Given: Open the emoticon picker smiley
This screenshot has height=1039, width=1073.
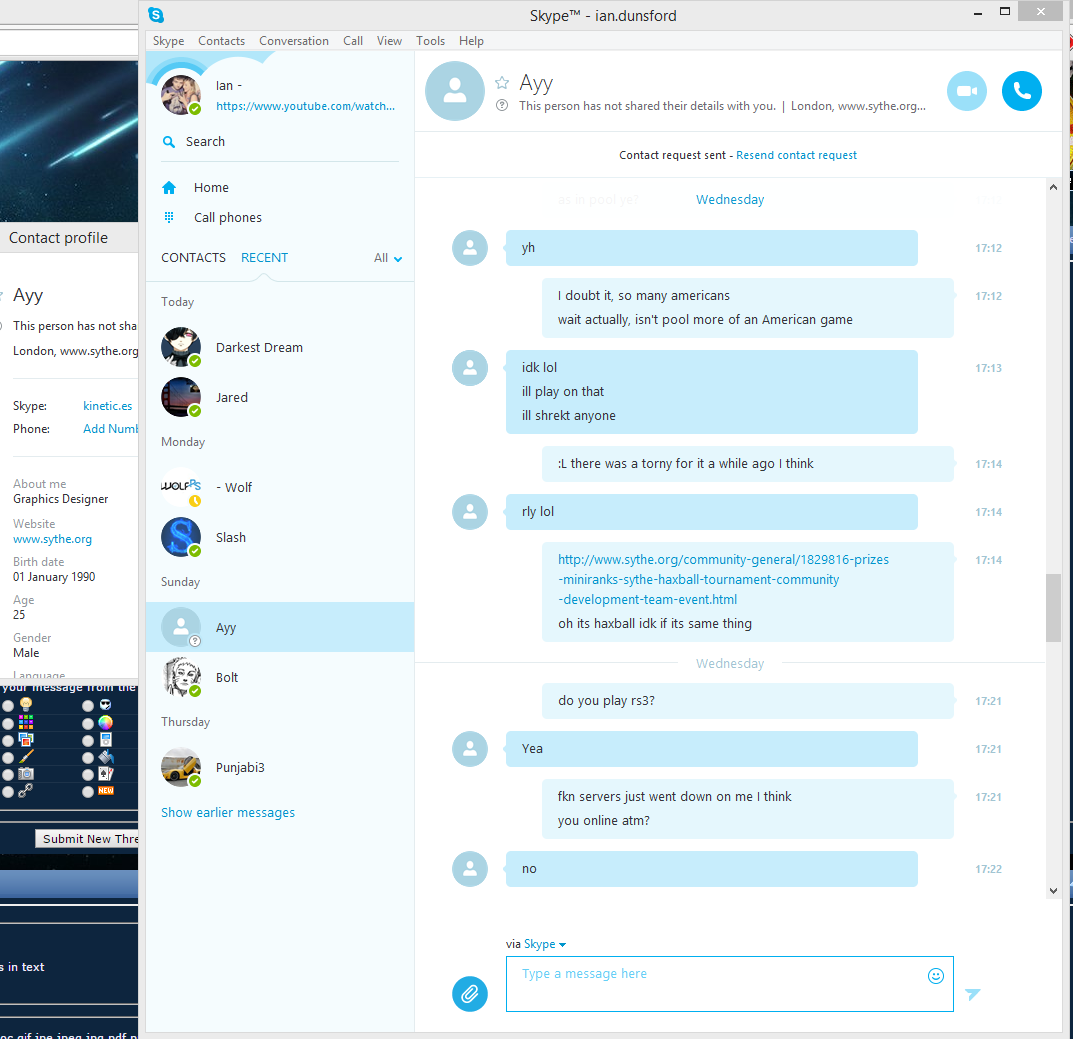Looking at the screenshot, I should point(935,976).
